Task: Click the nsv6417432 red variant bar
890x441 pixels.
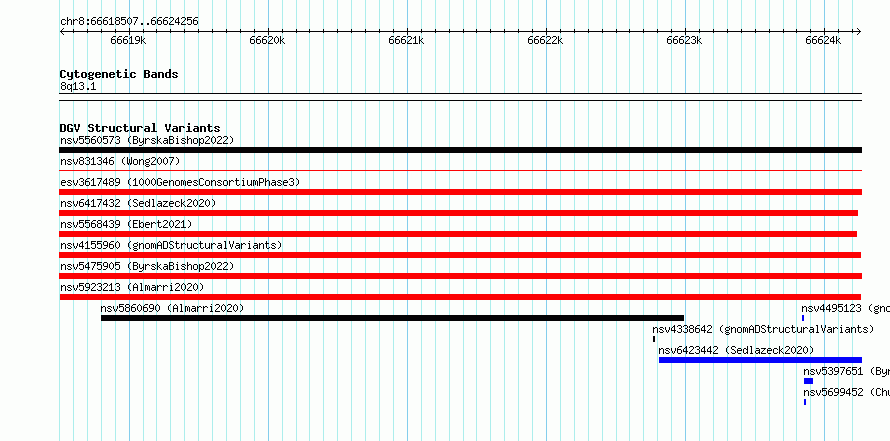Action: (x=459, y=213)
